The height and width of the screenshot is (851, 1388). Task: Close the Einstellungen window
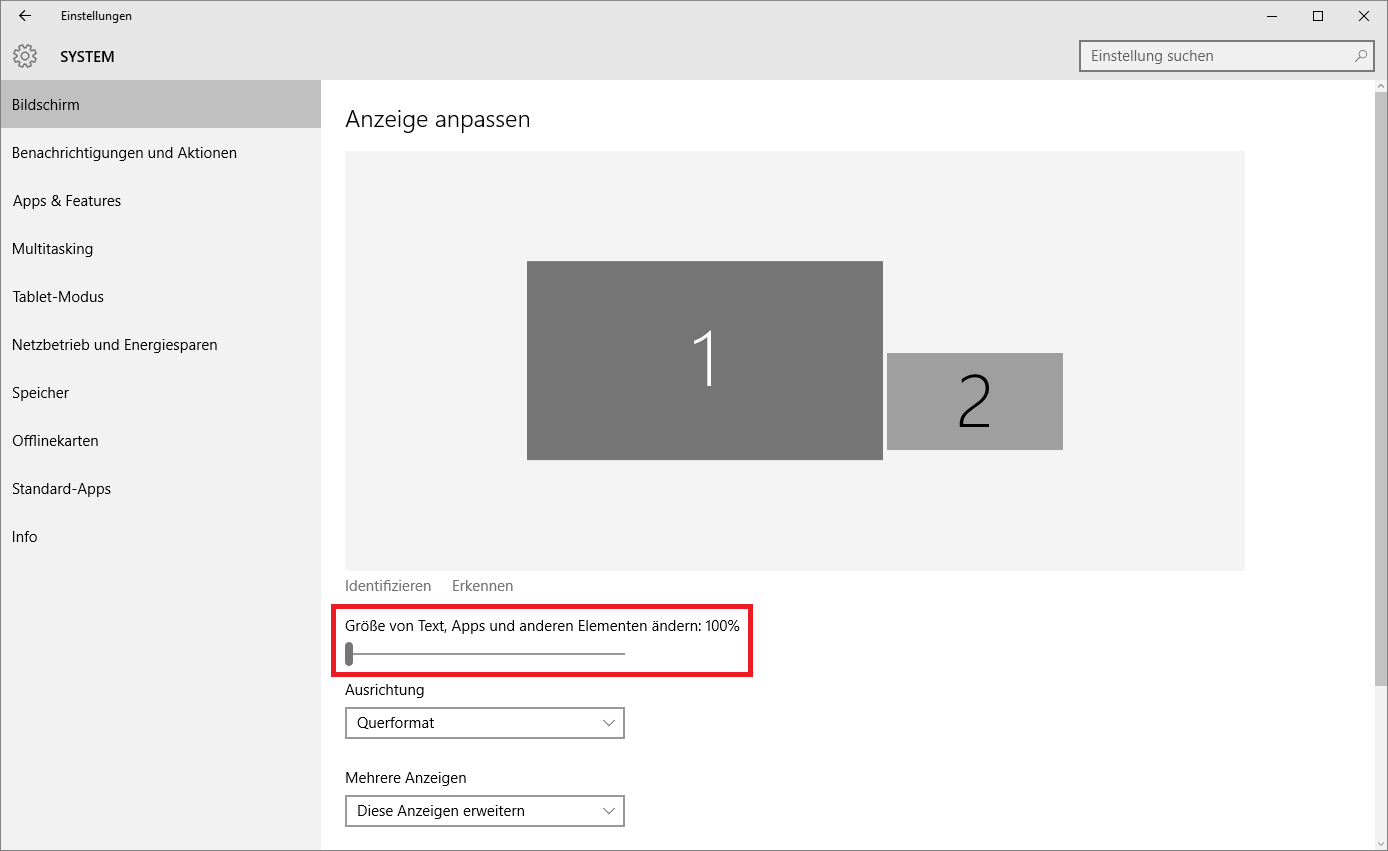1364,16
